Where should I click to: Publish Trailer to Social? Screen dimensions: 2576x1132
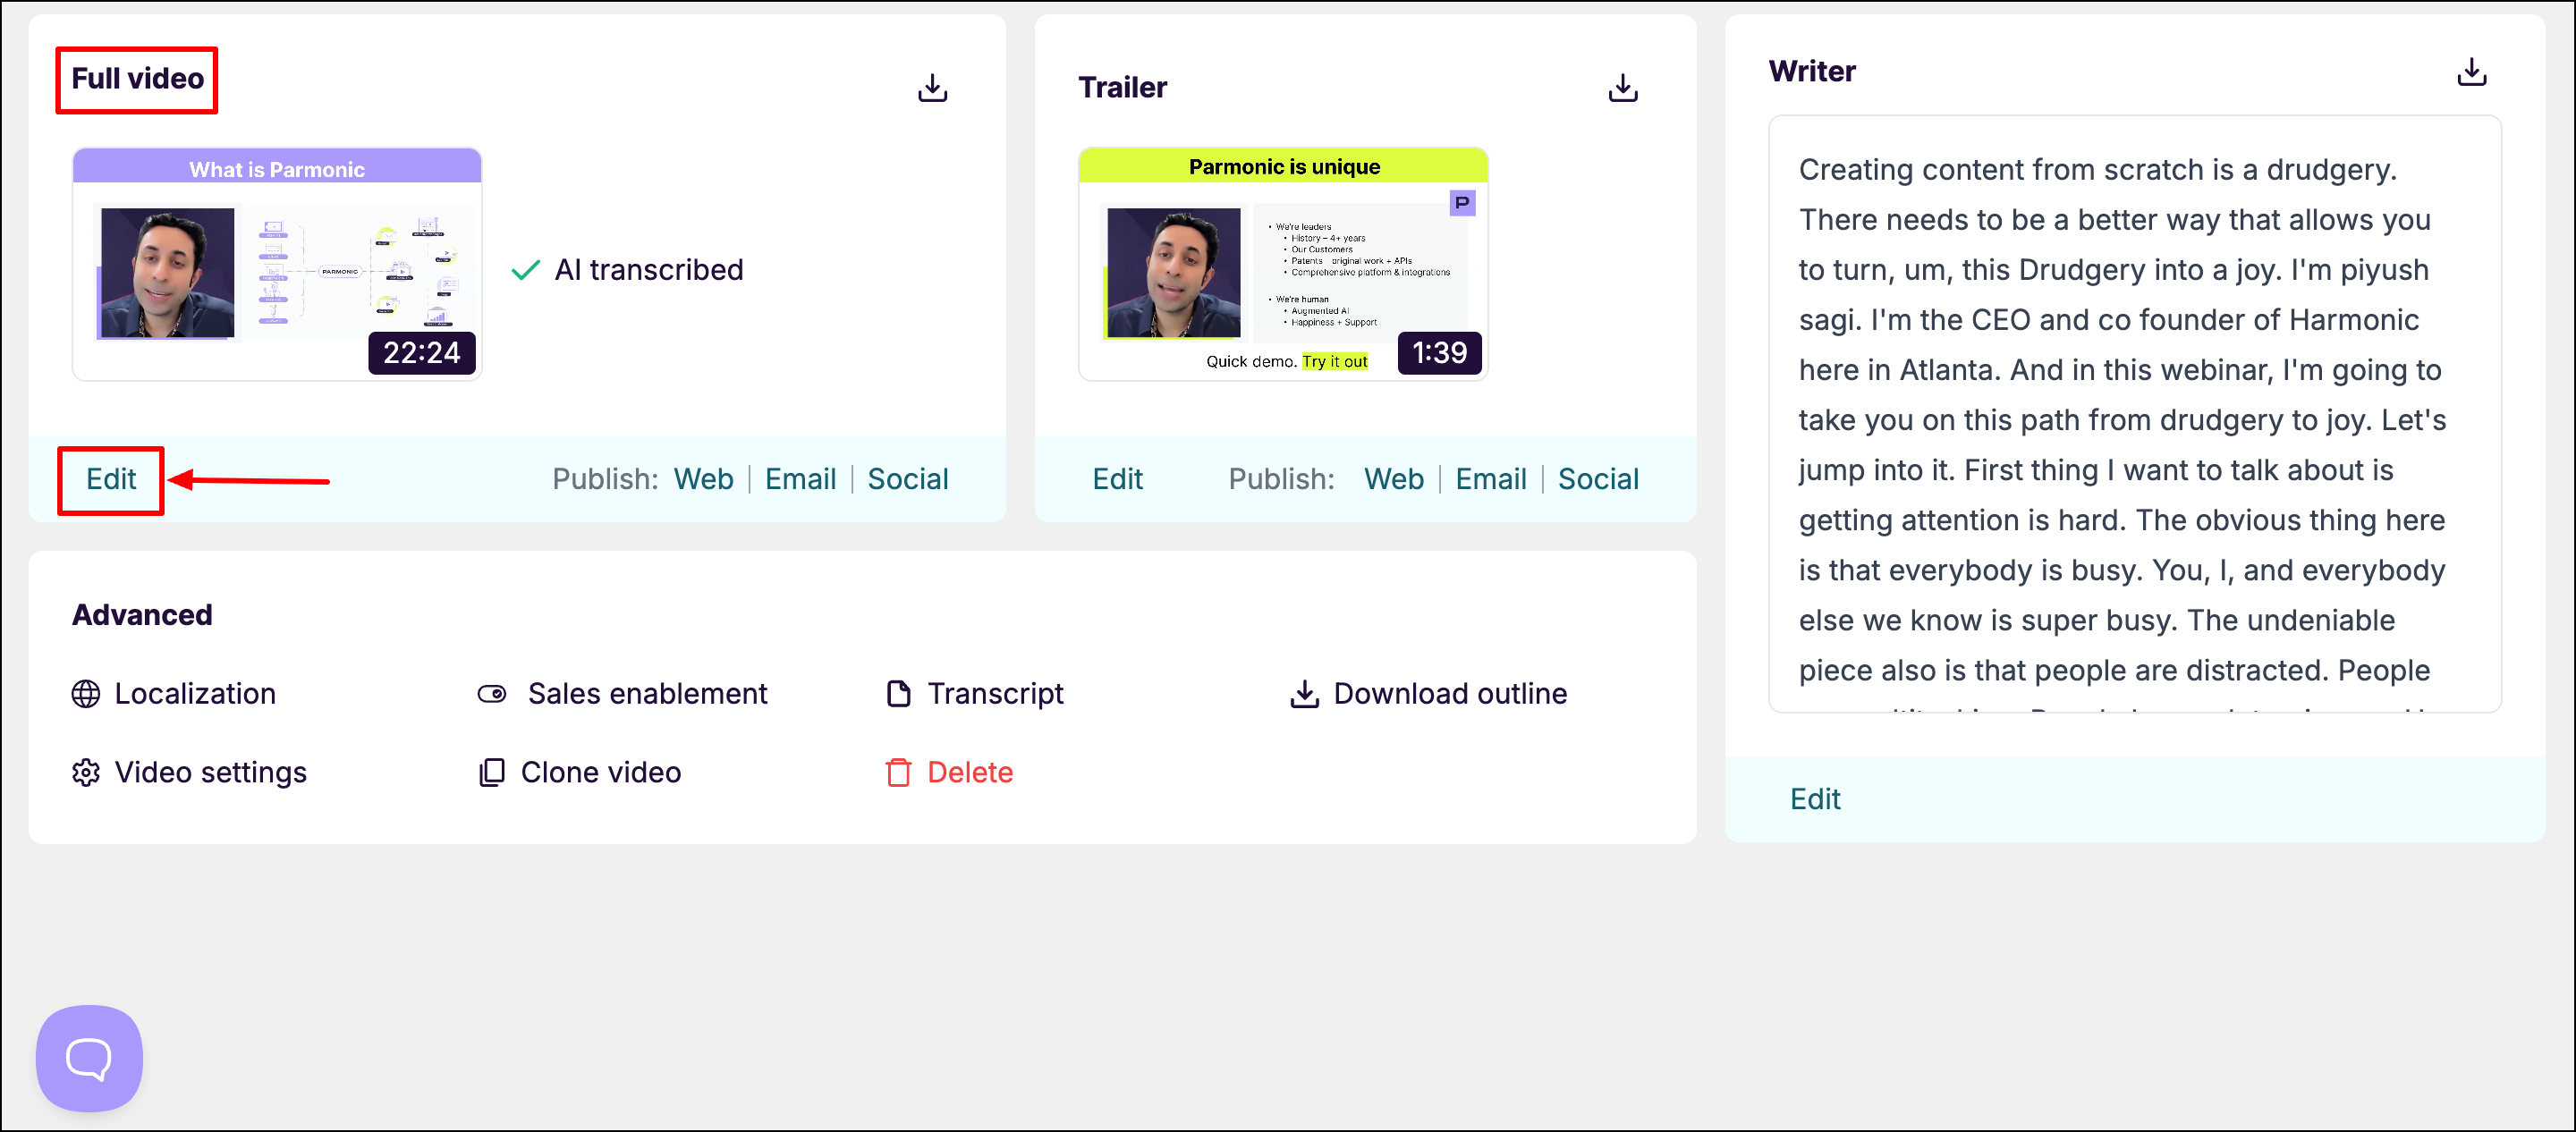click(1597, 479)
